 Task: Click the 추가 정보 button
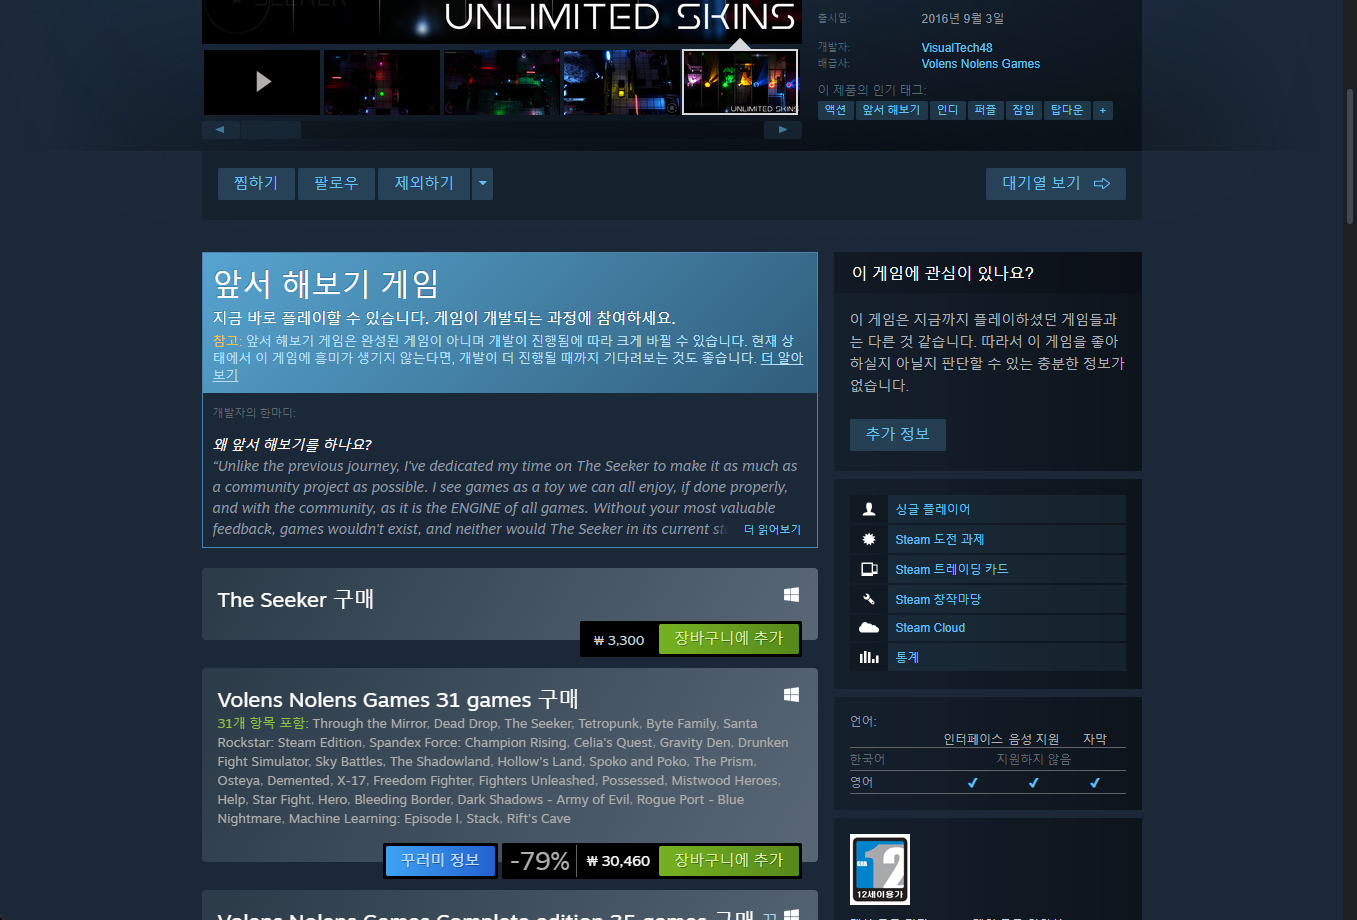[x=898, y=435]
